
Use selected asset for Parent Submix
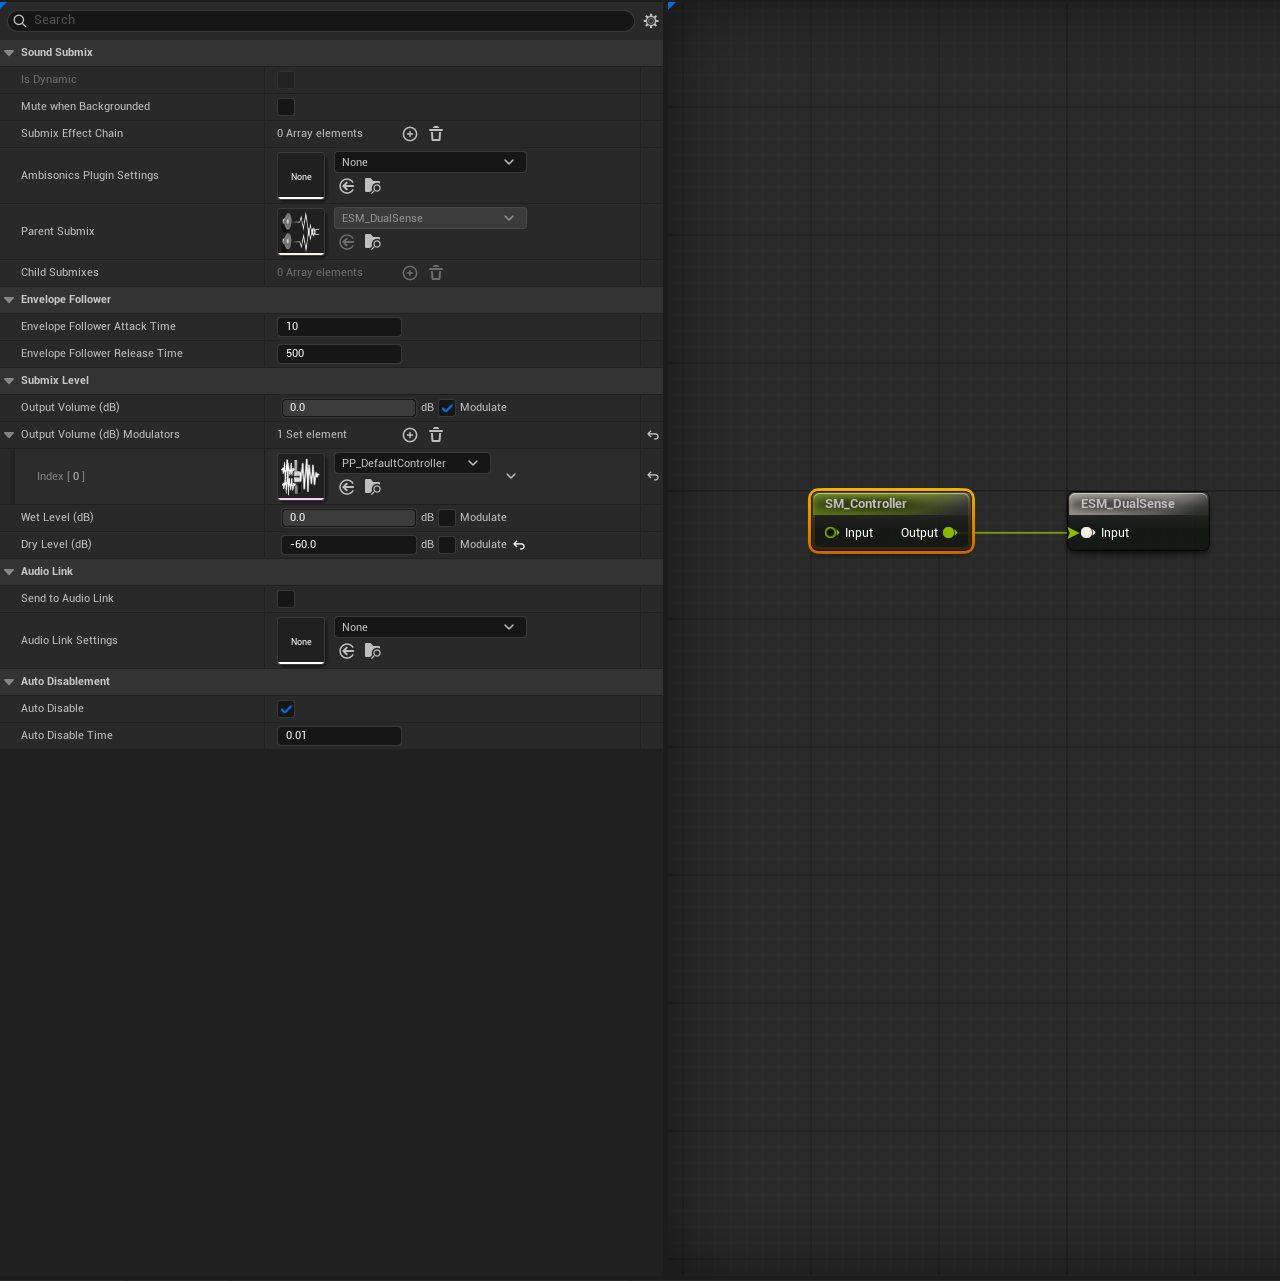pos(347,242)
